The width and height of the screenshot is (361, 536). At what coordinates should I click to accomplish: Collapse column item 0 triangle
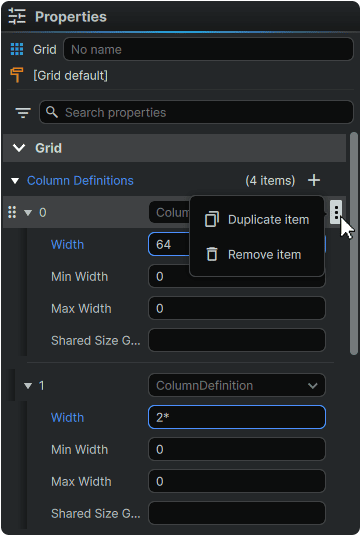(x=28, y=213)
